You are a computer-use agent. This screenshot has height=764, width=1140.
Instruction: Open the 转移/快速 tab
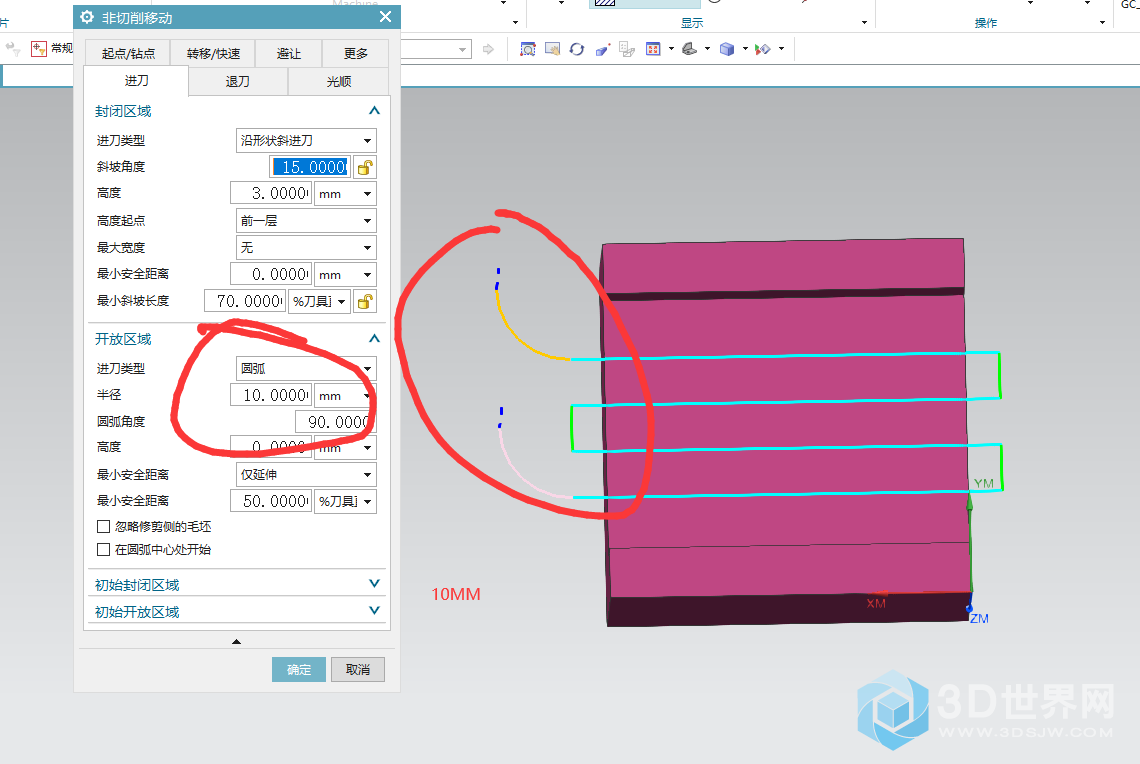coord(213,54)
